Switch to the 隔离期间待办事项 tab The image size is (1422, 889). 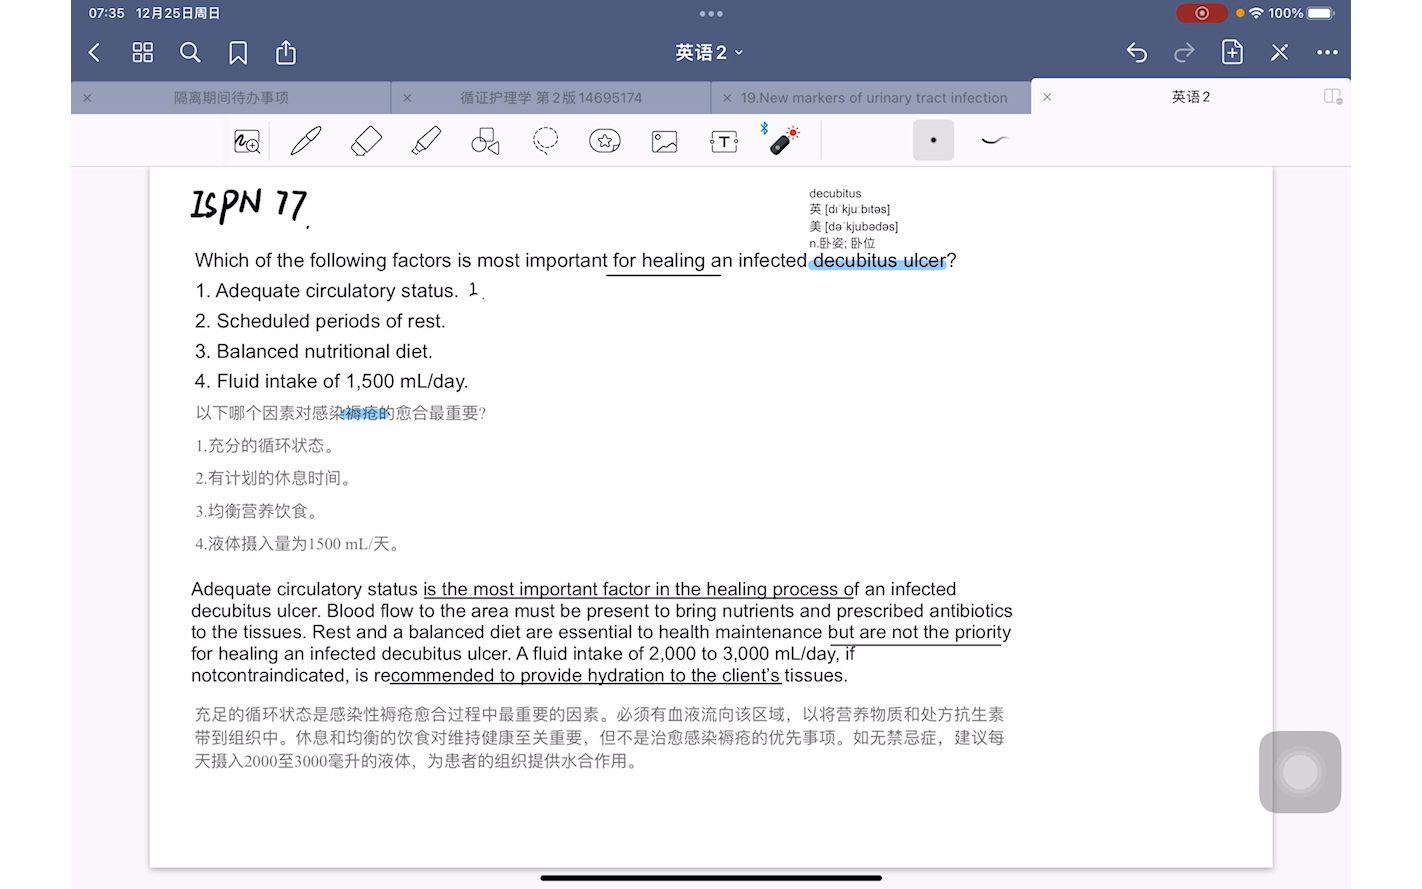point(231,97)
